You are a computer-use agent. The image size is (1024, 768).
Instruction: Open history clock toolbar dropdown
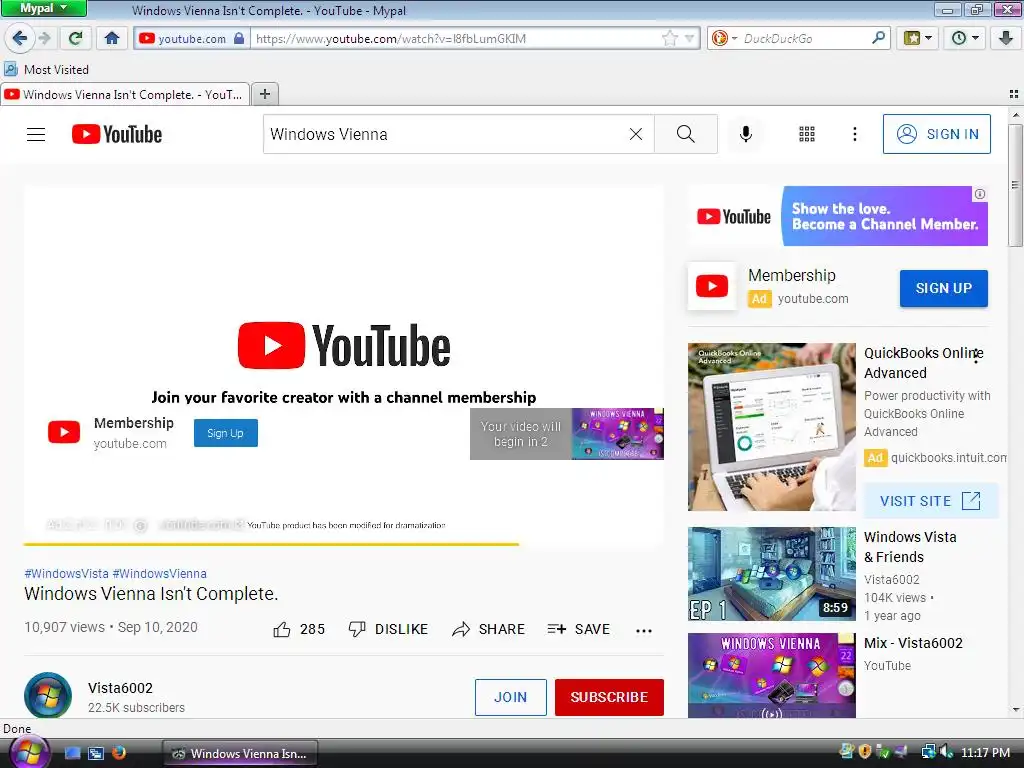[x=965, y=38]
